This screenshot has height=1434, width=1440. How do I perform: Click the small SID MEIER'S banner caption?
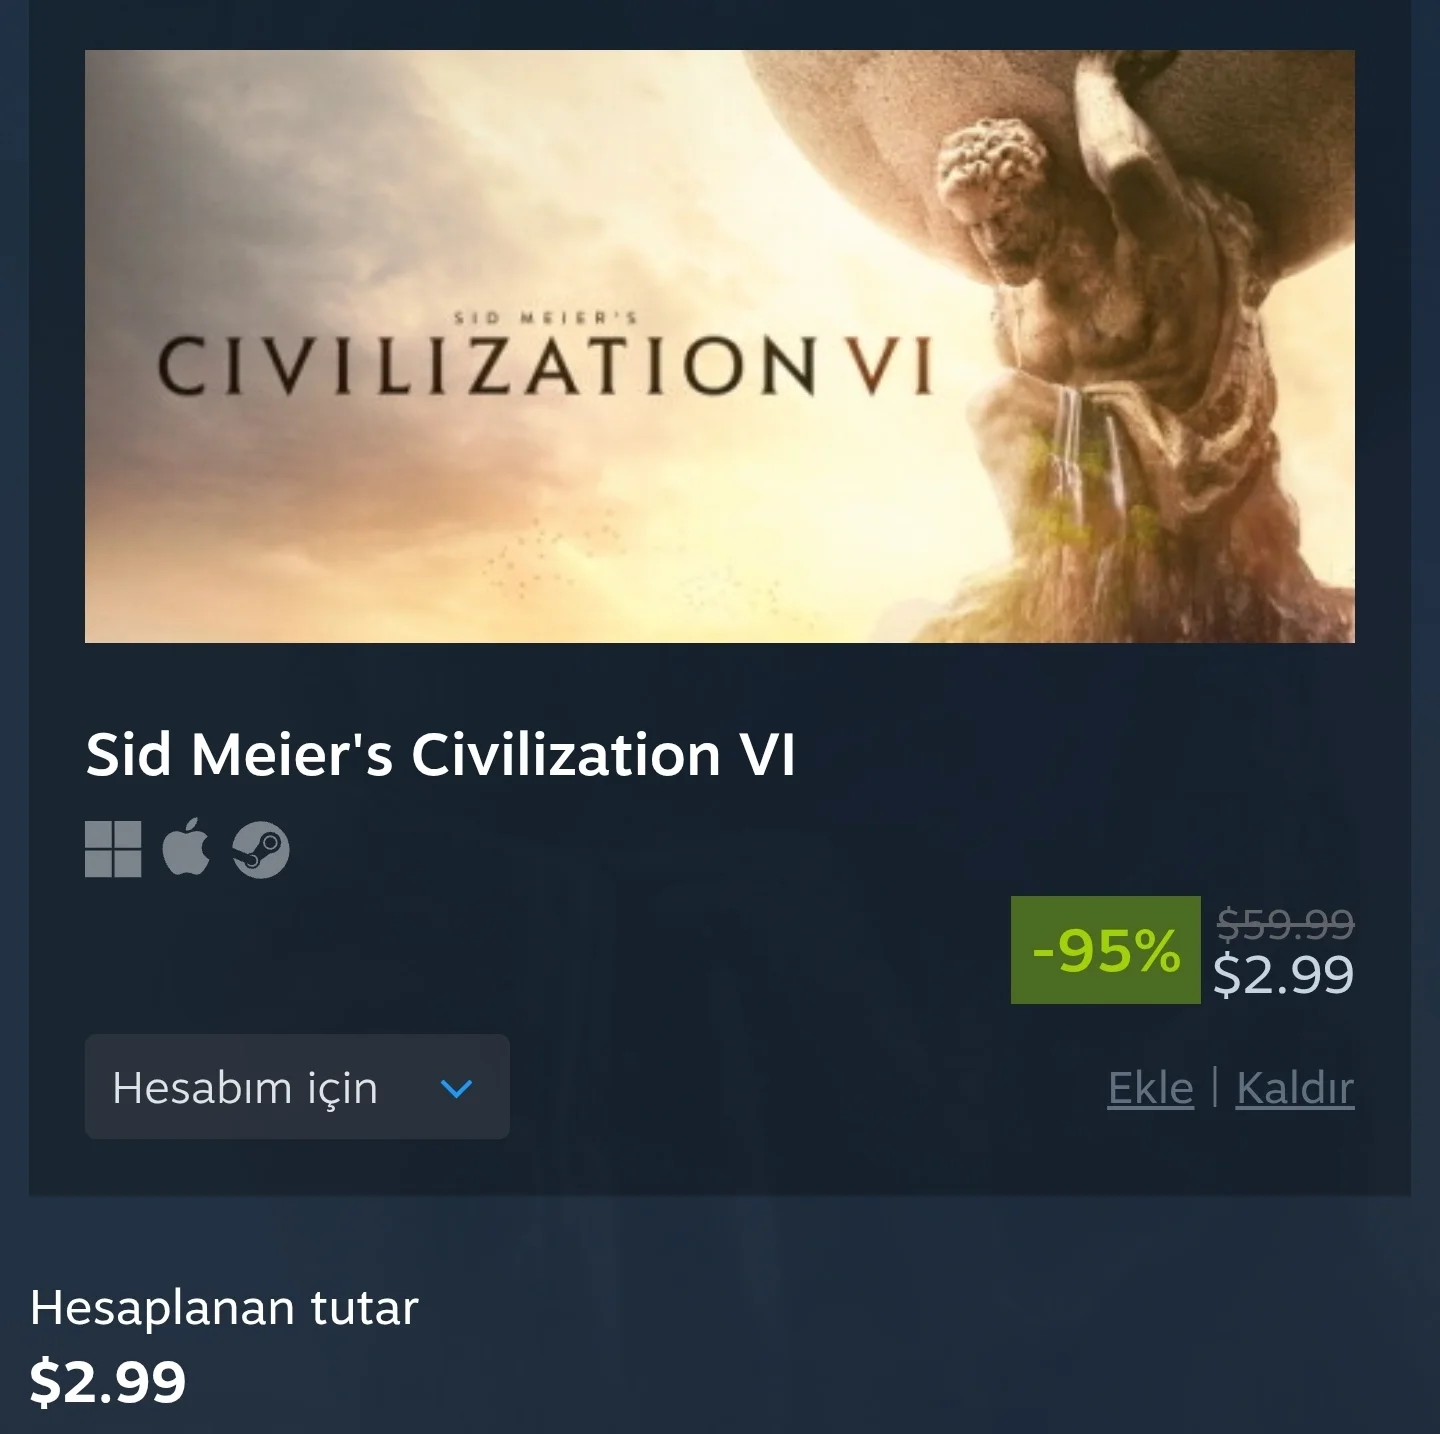[x=545, y=319]
